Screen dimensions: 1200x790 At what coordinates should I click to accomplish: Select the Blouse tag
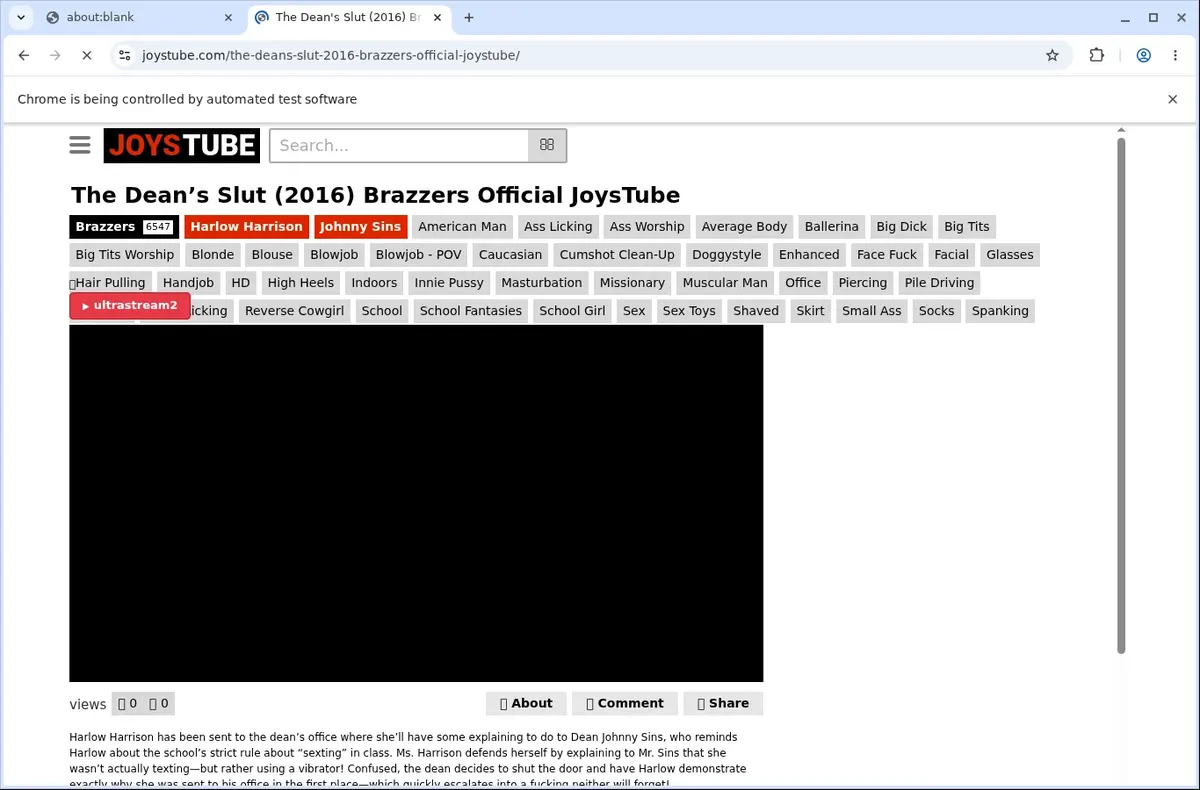[x=272, y=255]
